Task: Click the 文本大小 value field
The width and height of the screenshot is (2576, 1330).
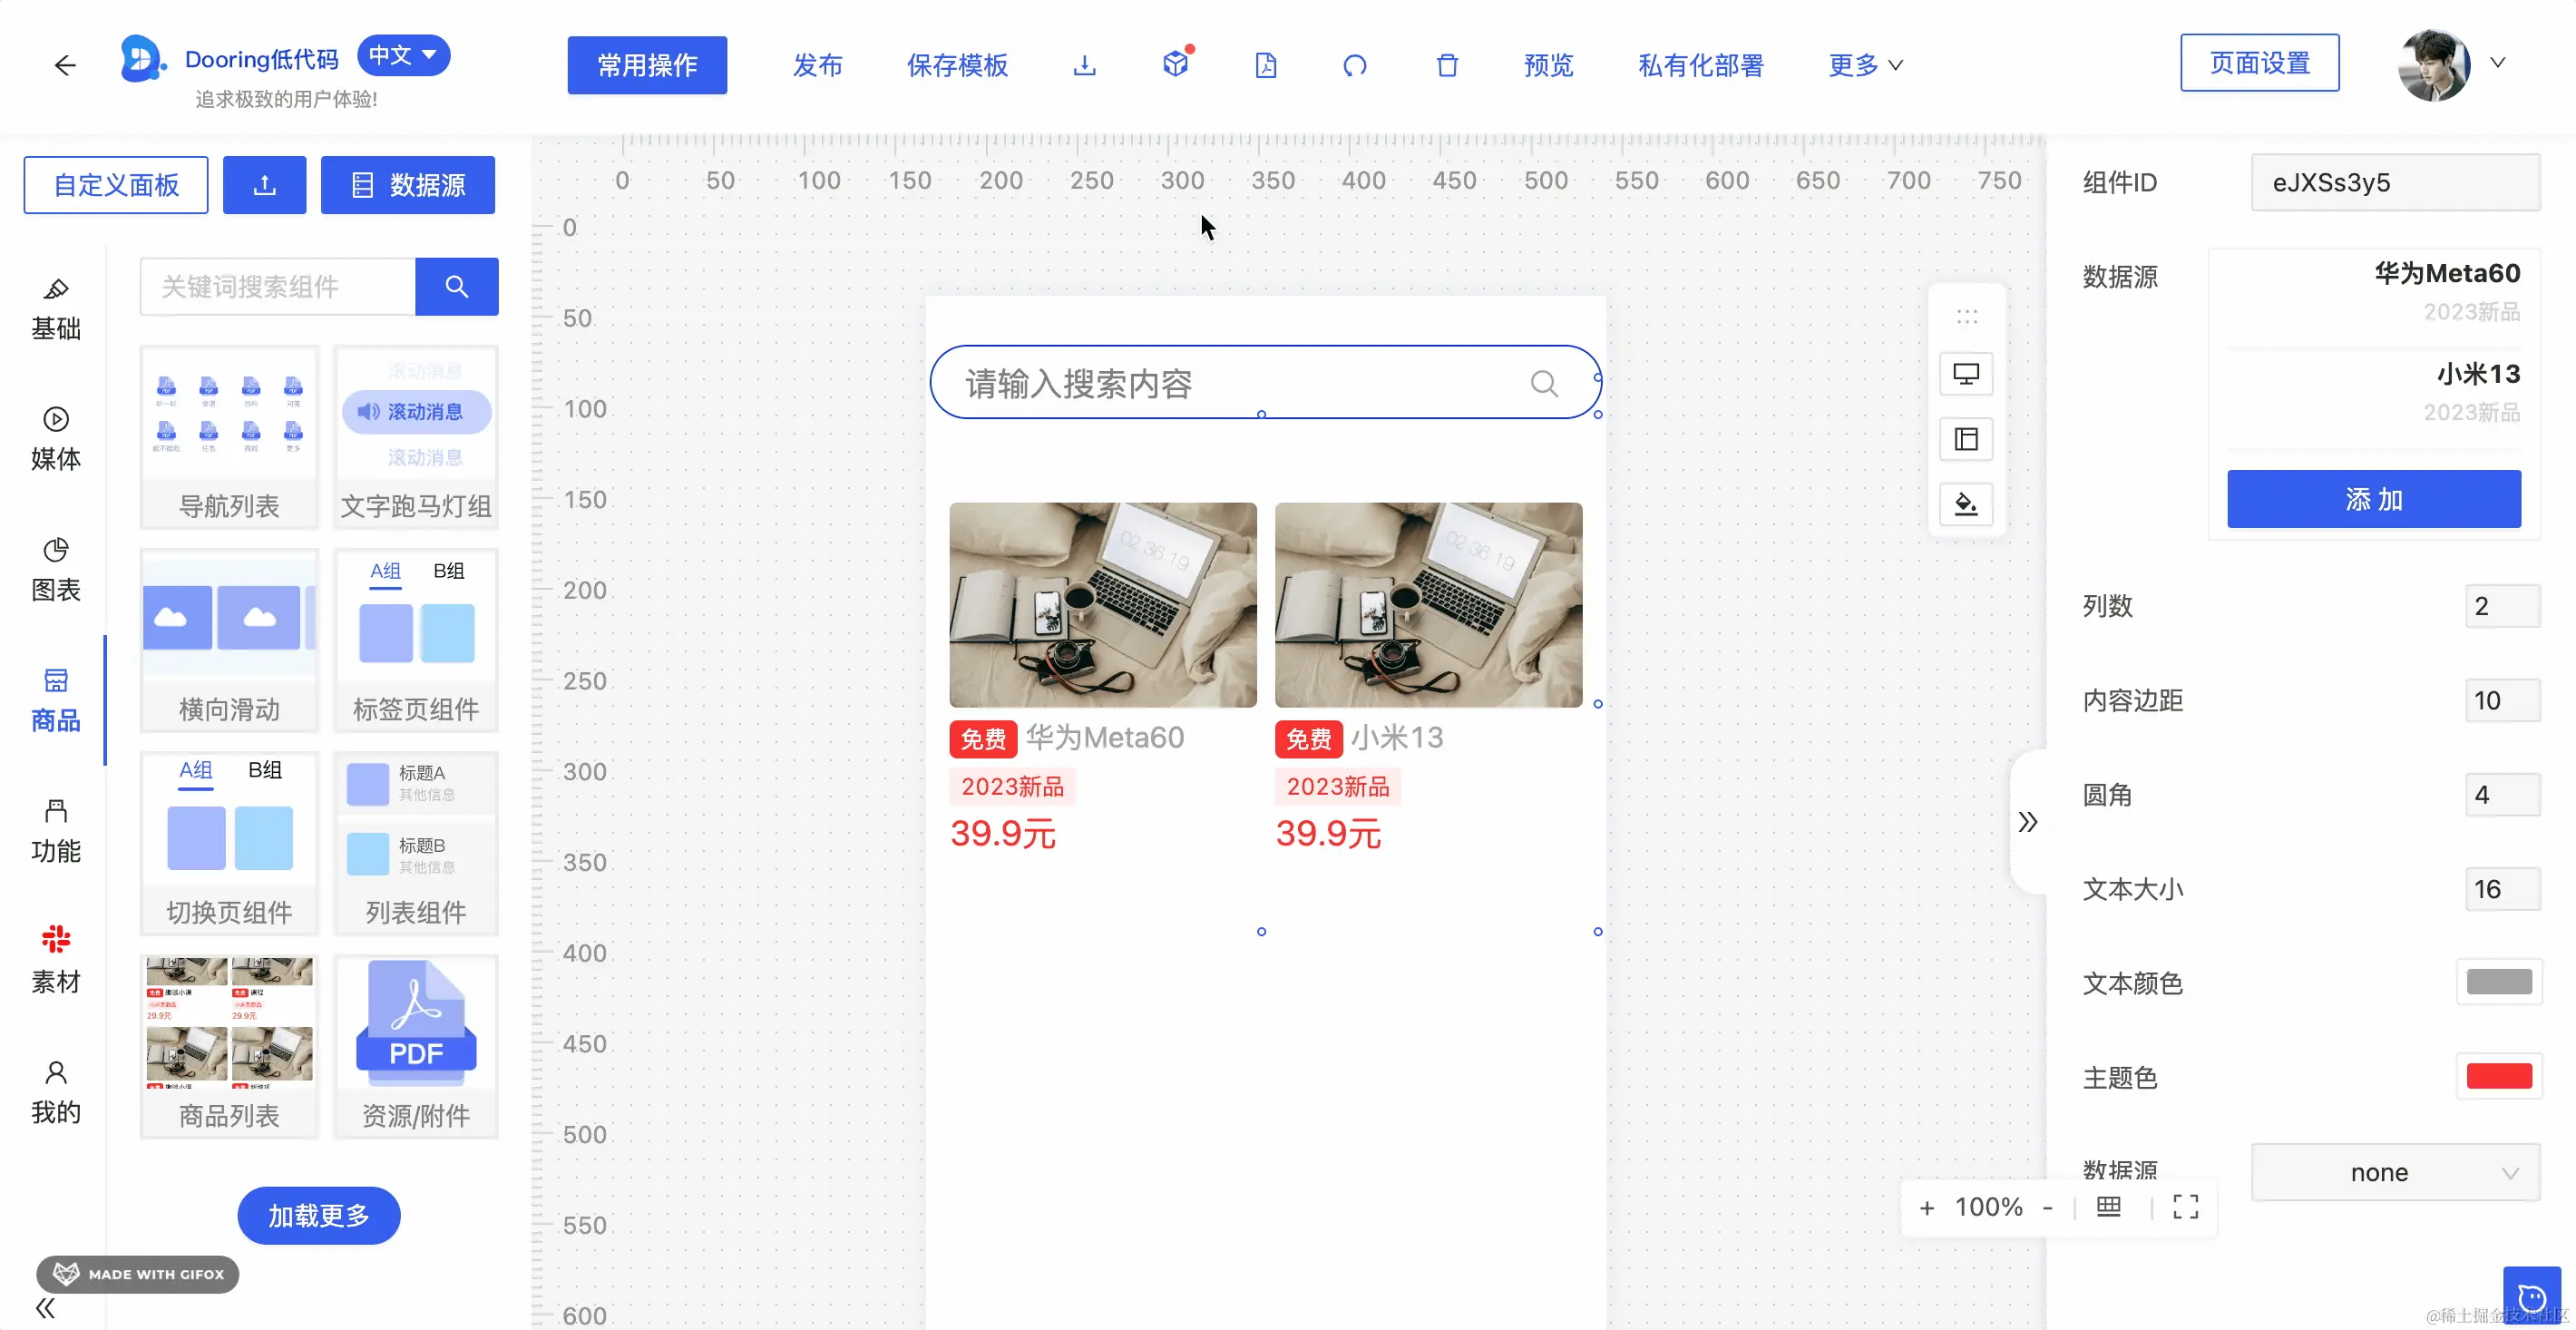Action: click(2502, 889)
